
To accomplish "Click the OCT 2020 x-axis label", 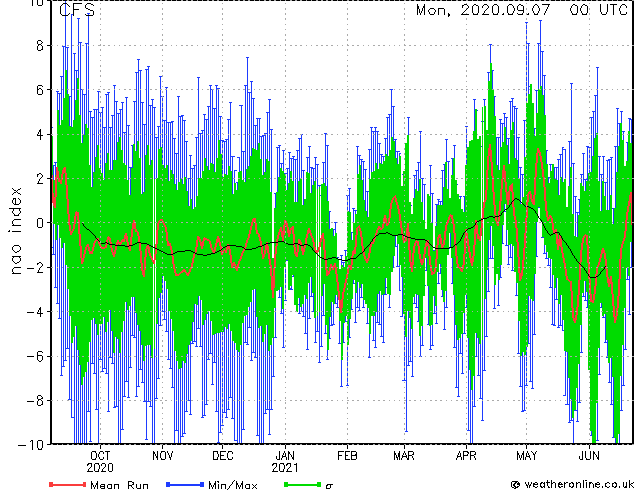I will pos(100,462).
